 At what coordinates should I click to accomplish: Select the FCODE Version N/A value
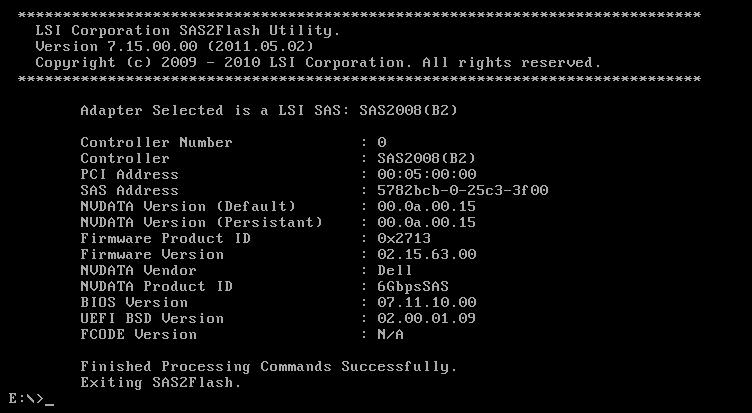(390, 334)
